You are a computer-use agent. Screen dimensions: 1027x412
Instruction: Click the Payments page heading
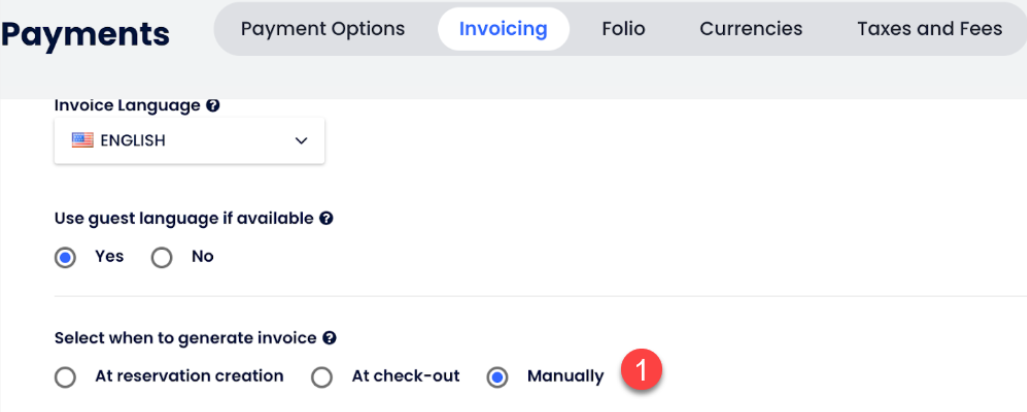coord(85,35)
